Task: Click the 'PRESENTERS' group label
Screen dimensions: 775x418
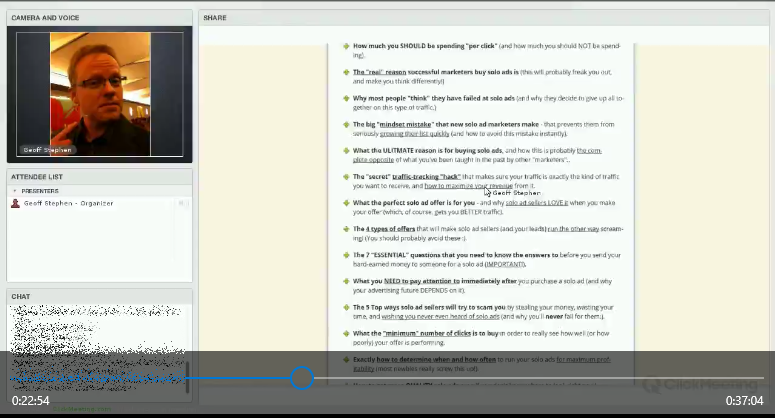Action: coord(40,191)
